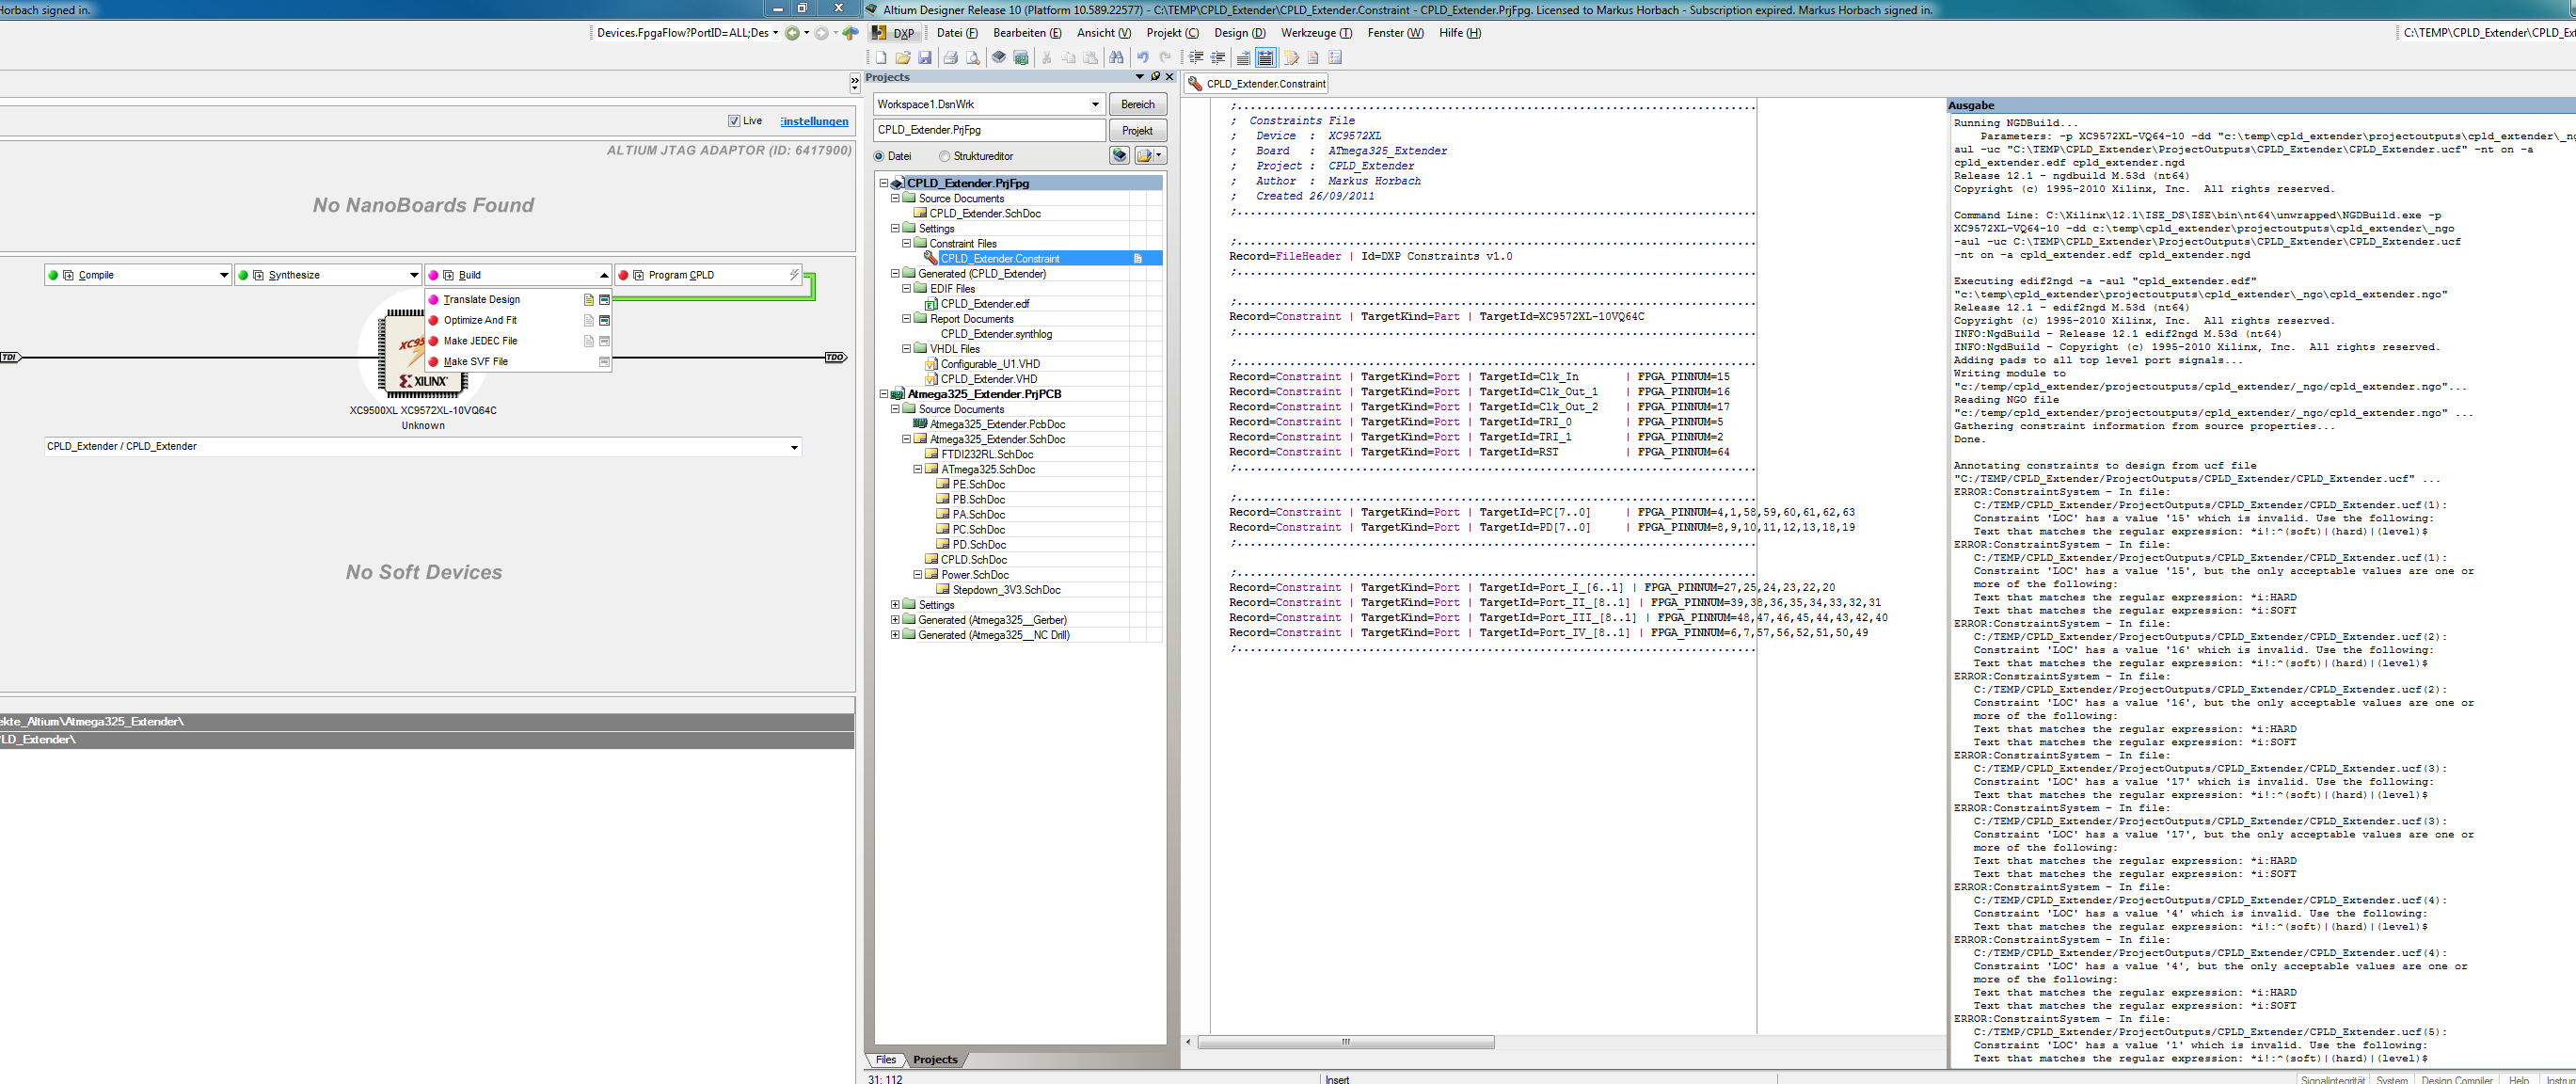
Task: Open the Werkzeuge (T) menu
Action: (x=1316, y=33)
